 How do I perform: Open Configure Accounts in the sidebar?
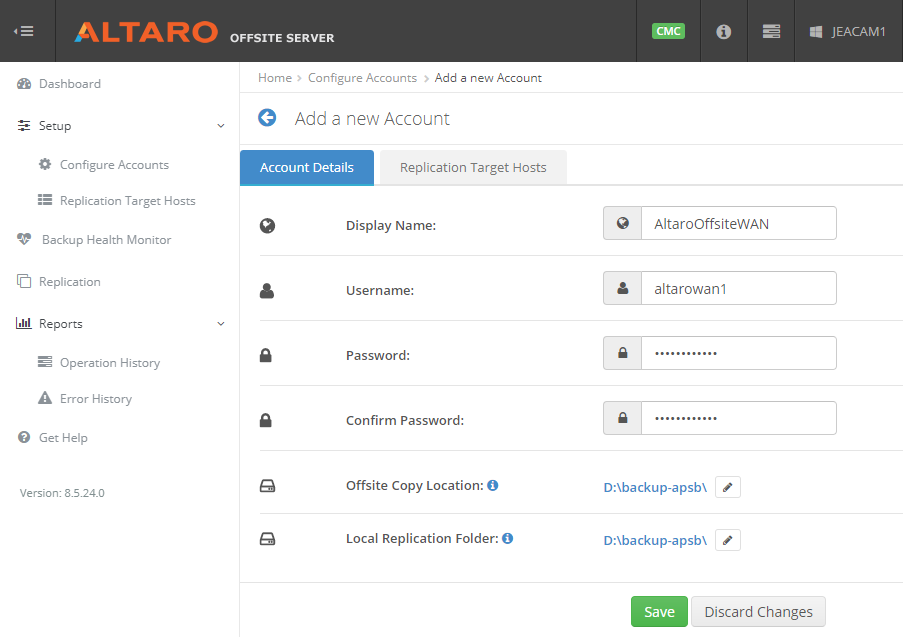pyautogui.click(x=114, y=165)
